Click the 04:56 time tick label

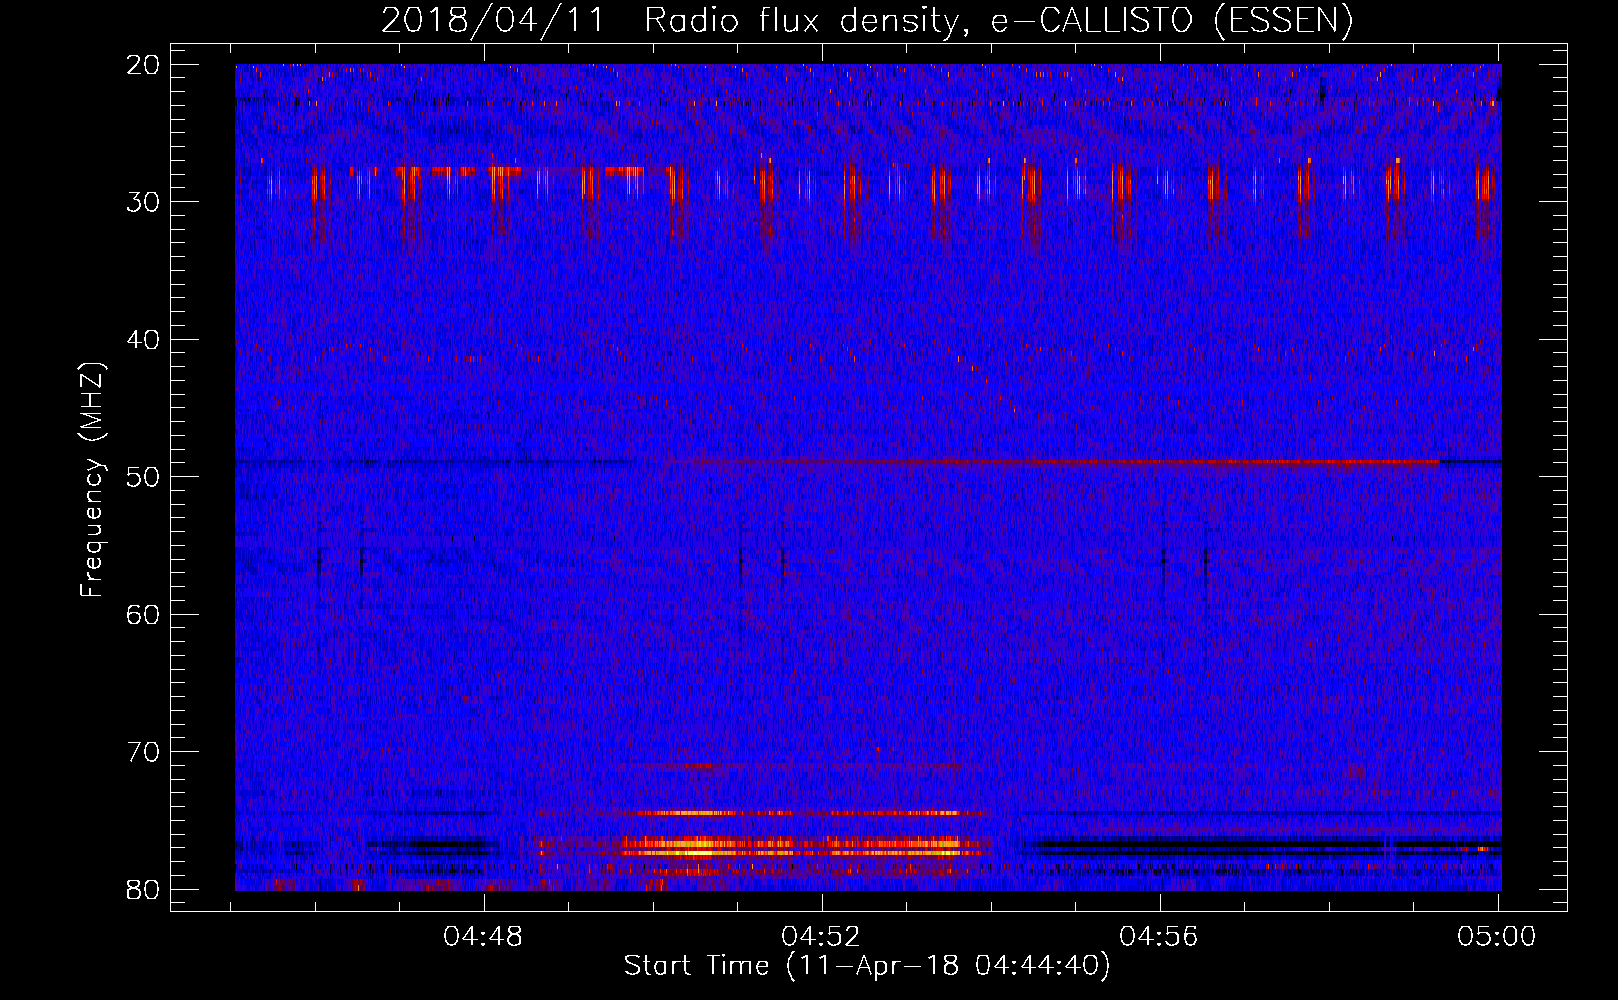[x=1159, y=937]
